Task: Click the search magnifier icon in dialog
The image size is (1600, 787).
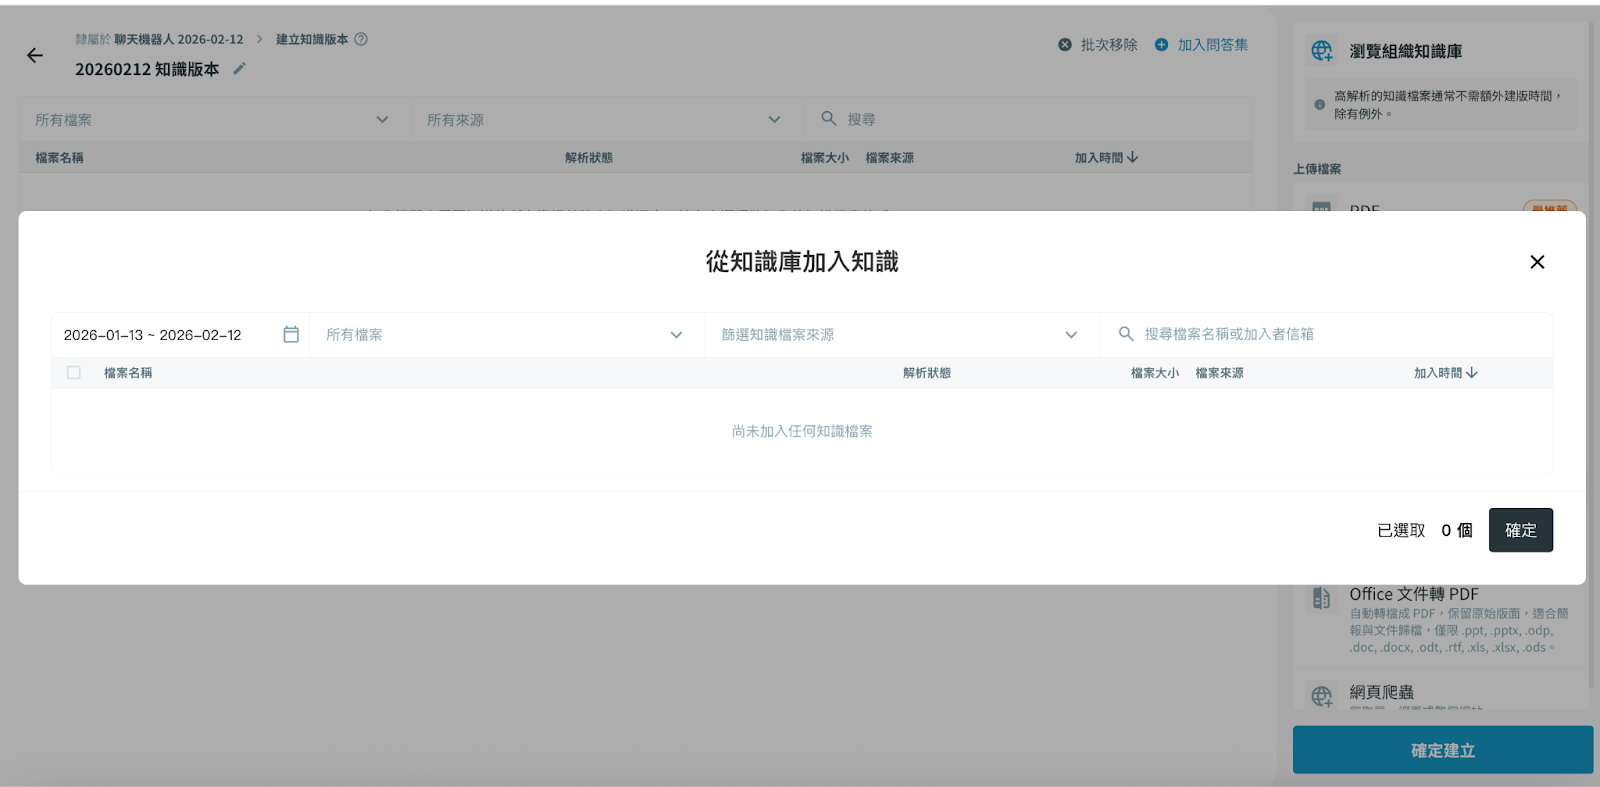Action: (x=1126, y=335)
